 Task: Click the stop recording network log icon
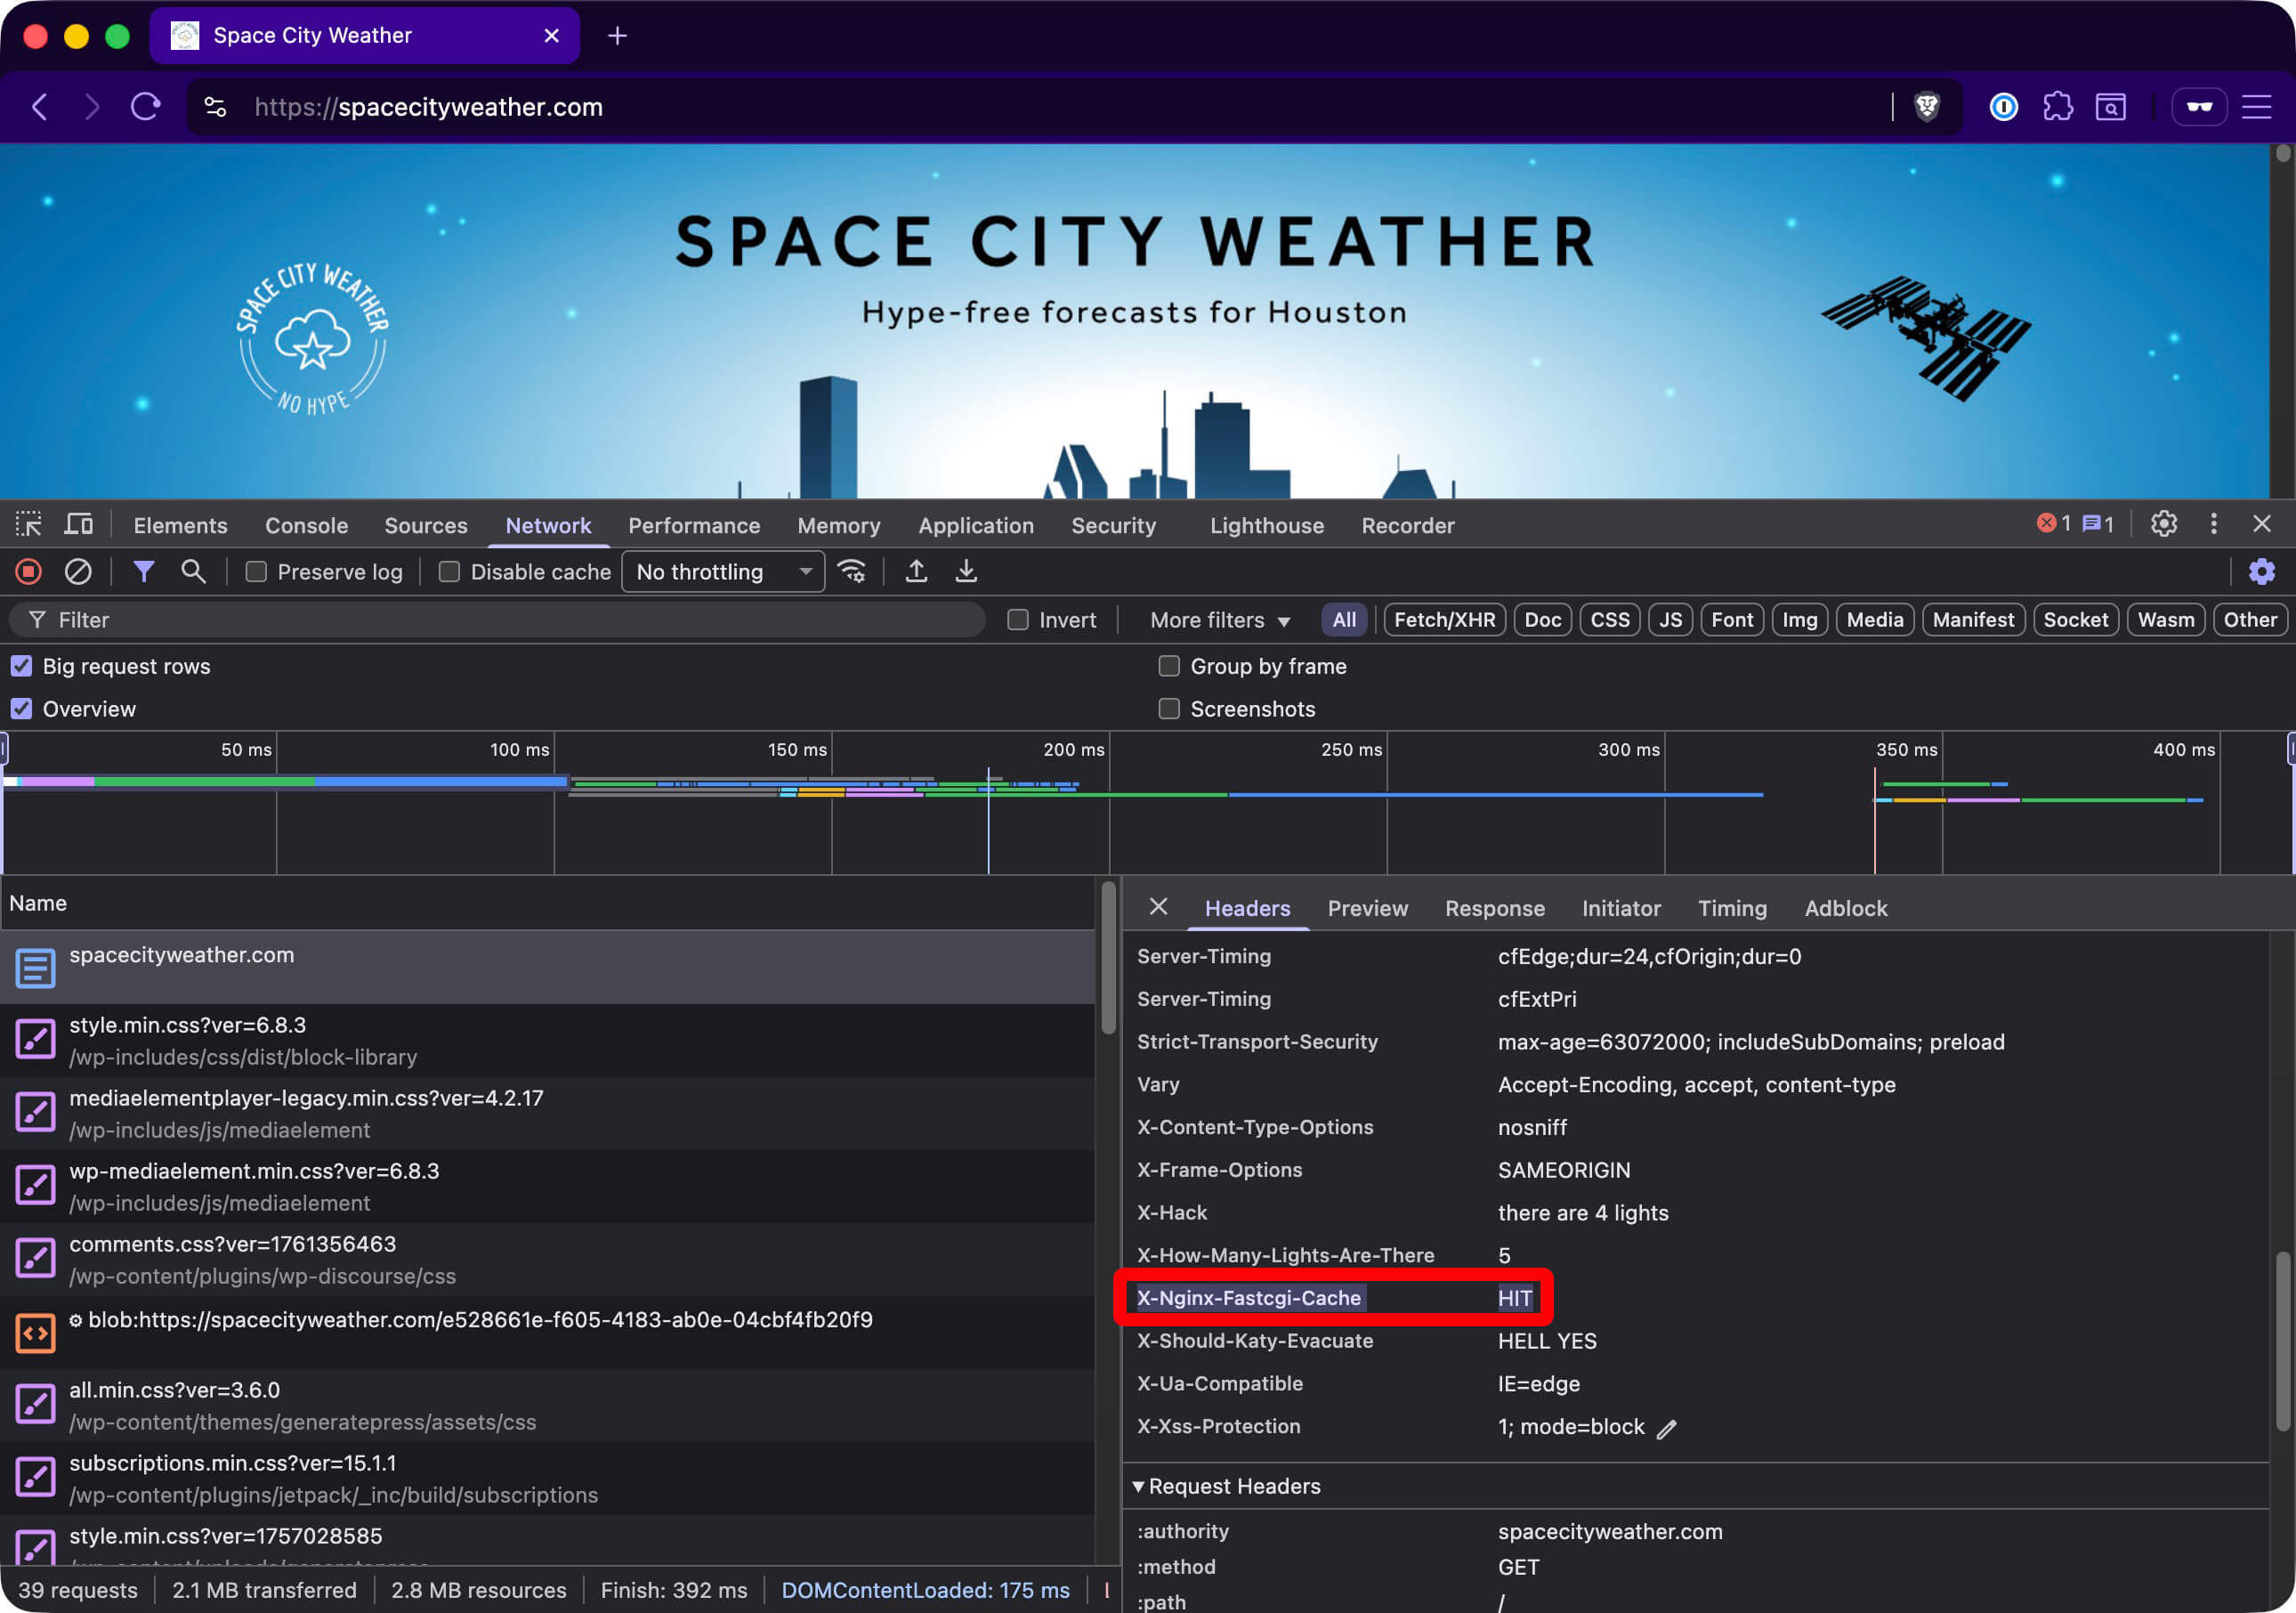click(x=28, y=571)
